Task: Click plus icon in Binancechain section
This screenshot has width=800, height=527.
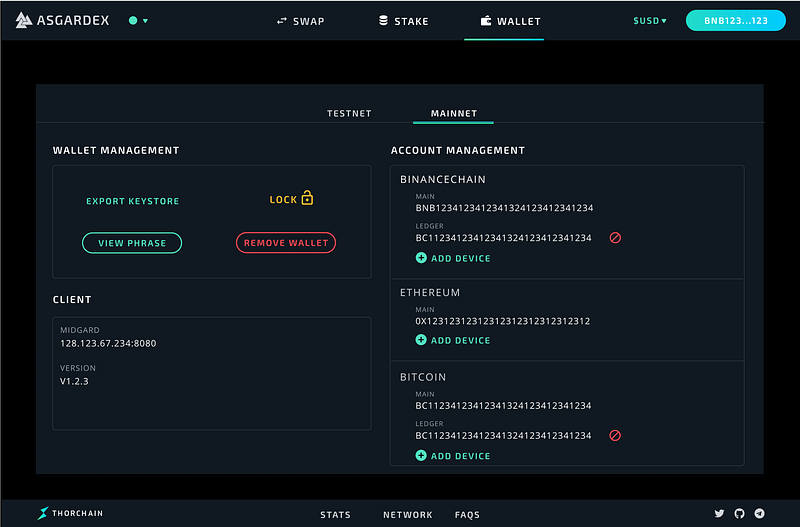Action: (421, 258)
